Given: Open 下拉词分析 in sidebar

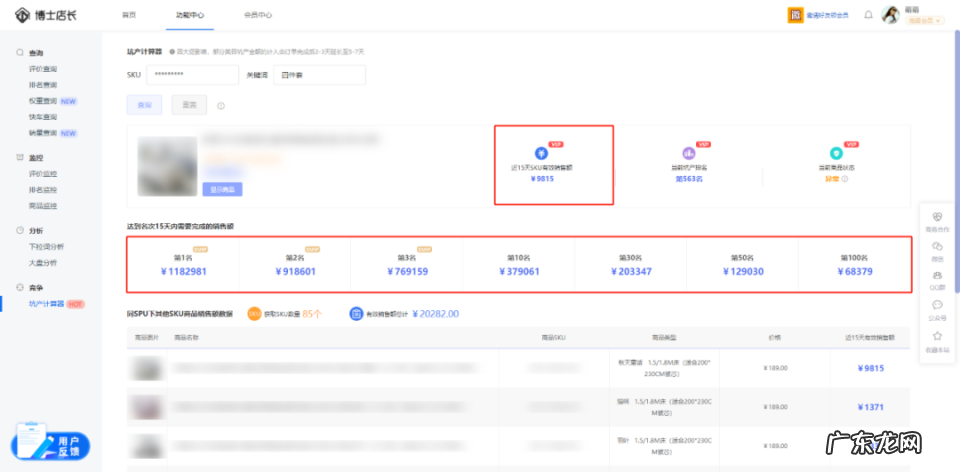Looking at the screenshot, I should click(x=47, y=247).
